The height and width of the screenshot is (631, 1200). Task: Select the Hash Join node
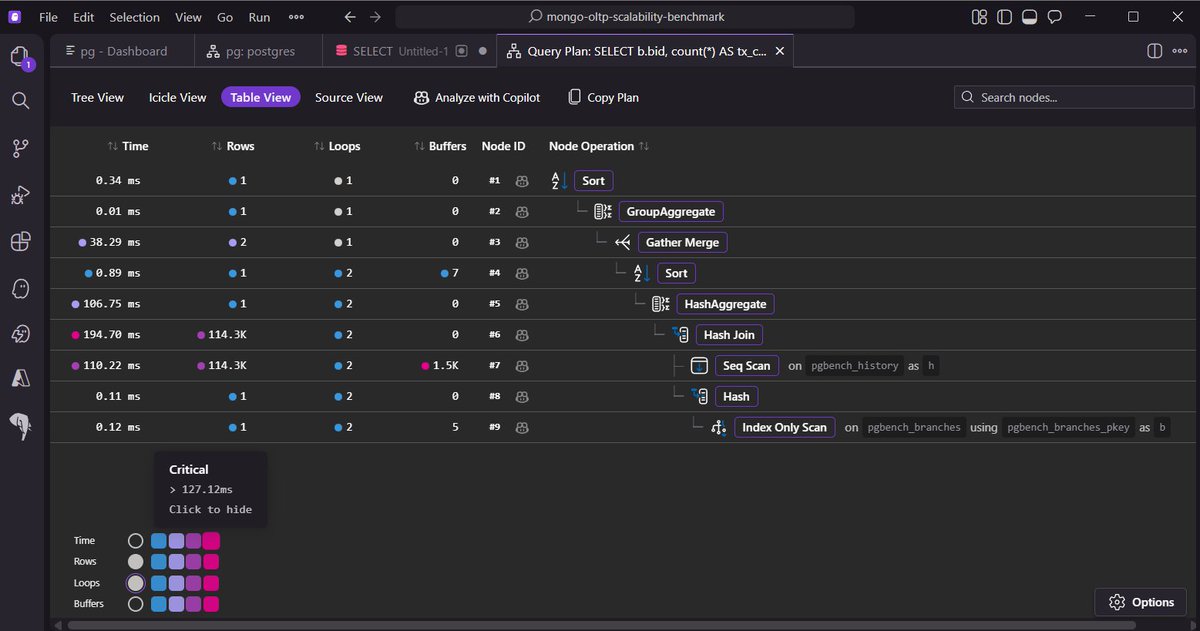pos(728,335)
